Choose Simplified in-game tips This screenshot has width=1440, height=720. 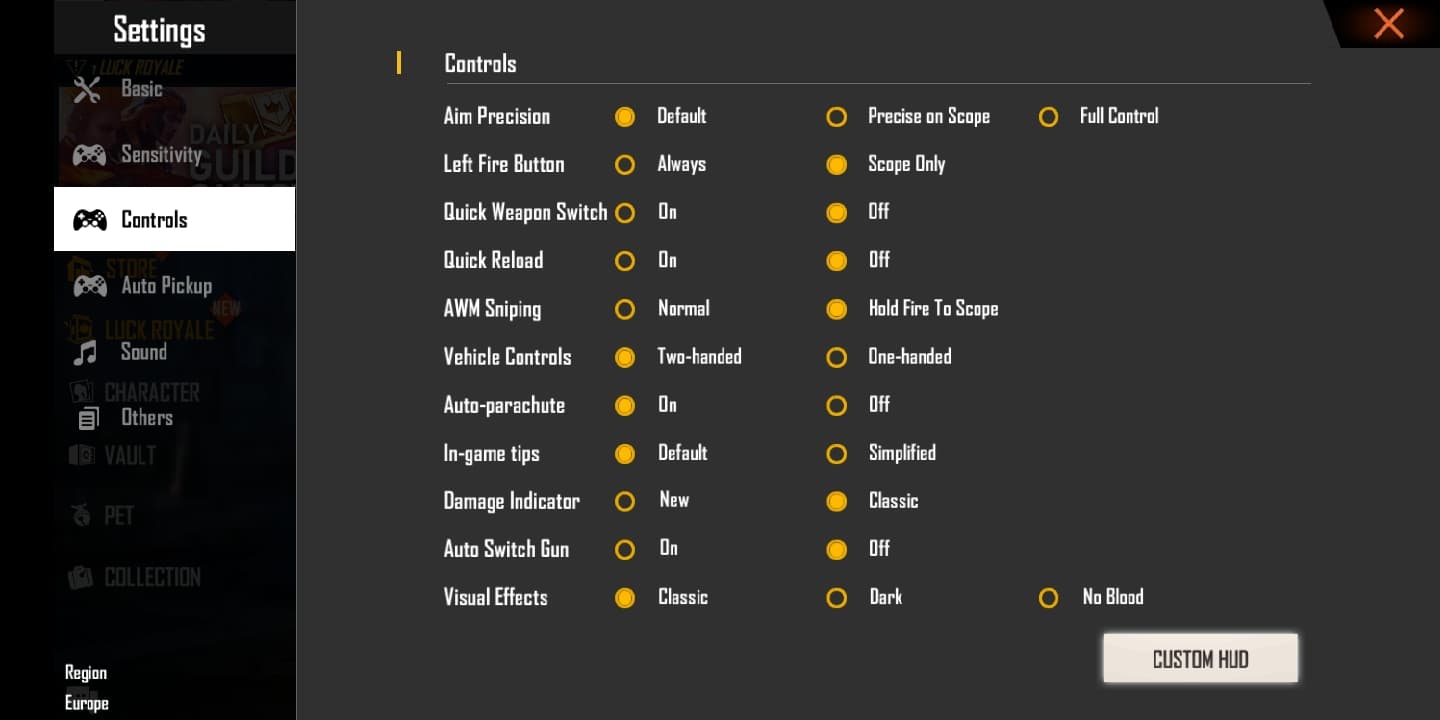point(837,454)
